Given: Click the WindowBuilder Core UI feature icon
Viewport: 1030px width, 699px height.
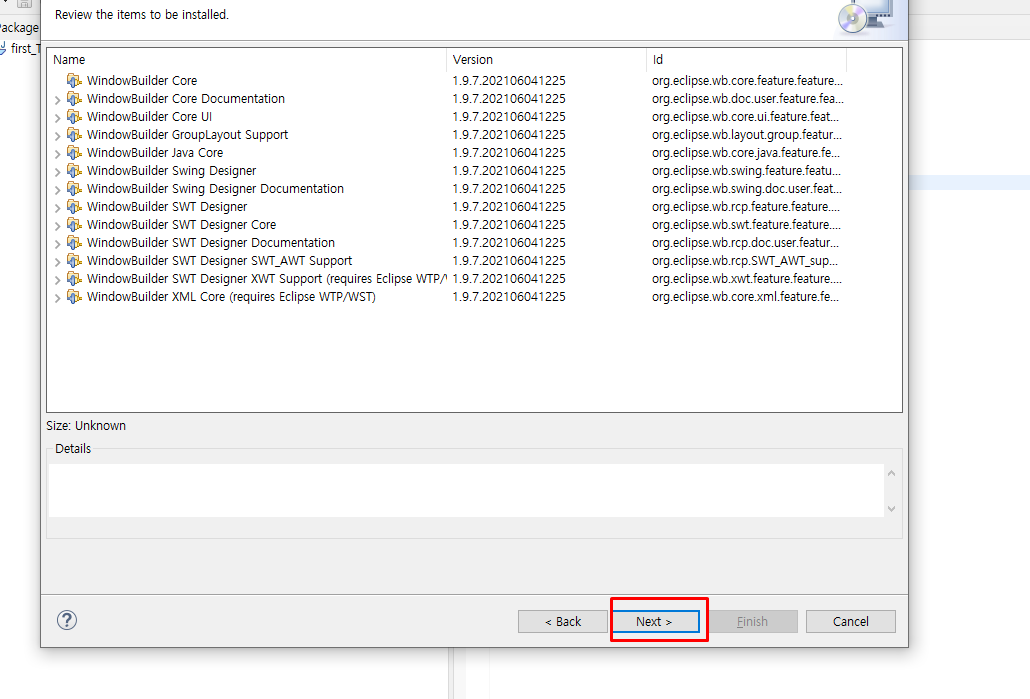Looking at the screenshot, I should [x=74, y=116].
